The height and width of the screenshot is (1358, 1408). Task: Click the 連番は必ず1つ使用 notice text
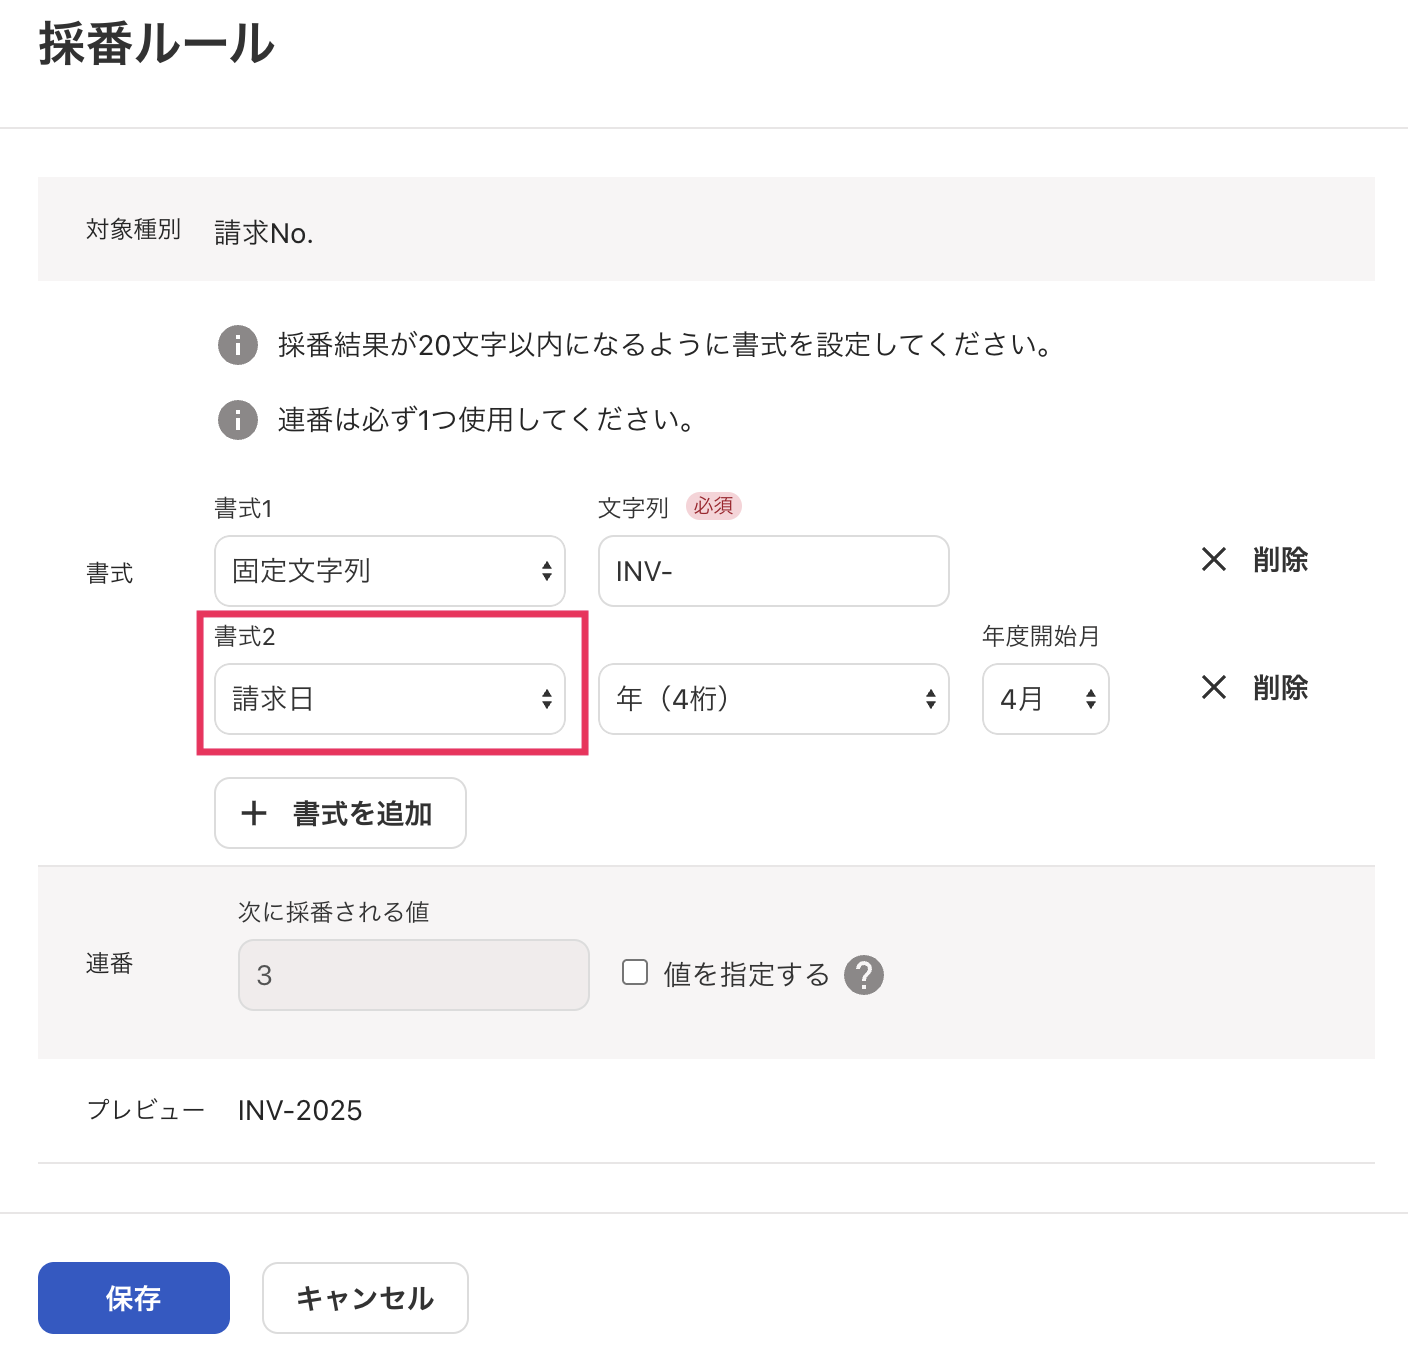coord(487,420)
